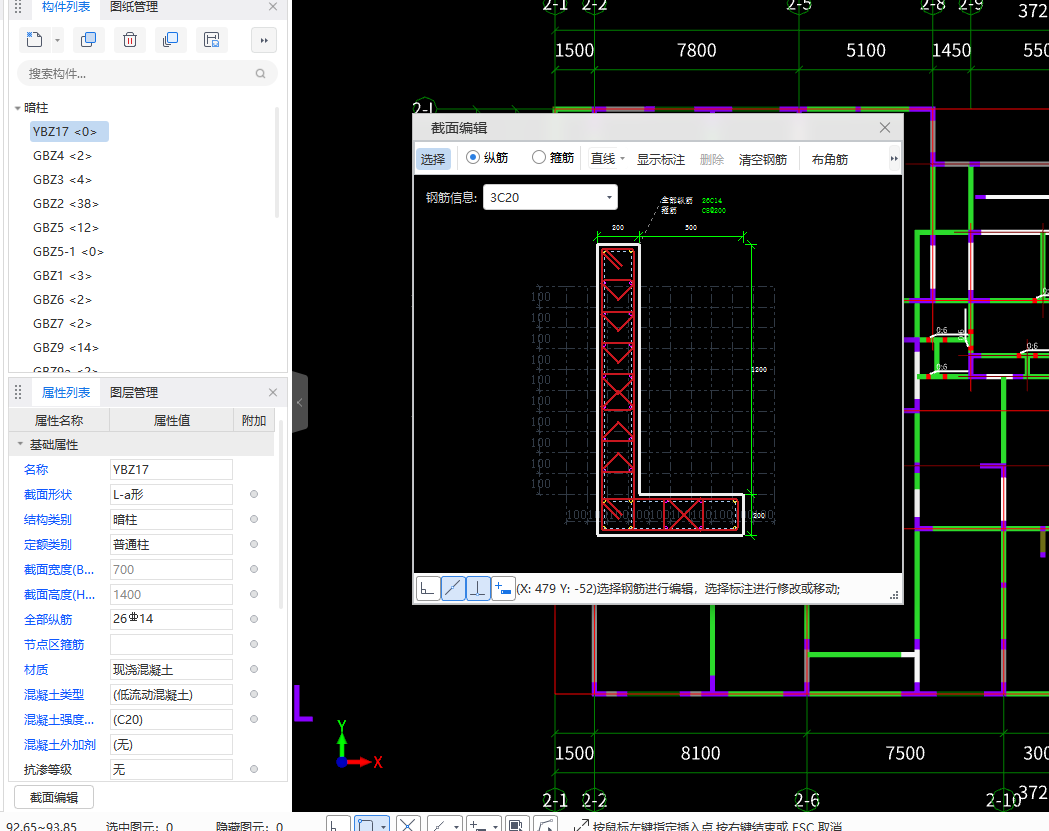1049x831 pixels.
Task: Close the component list panel
Action: (x=273, y=7)
